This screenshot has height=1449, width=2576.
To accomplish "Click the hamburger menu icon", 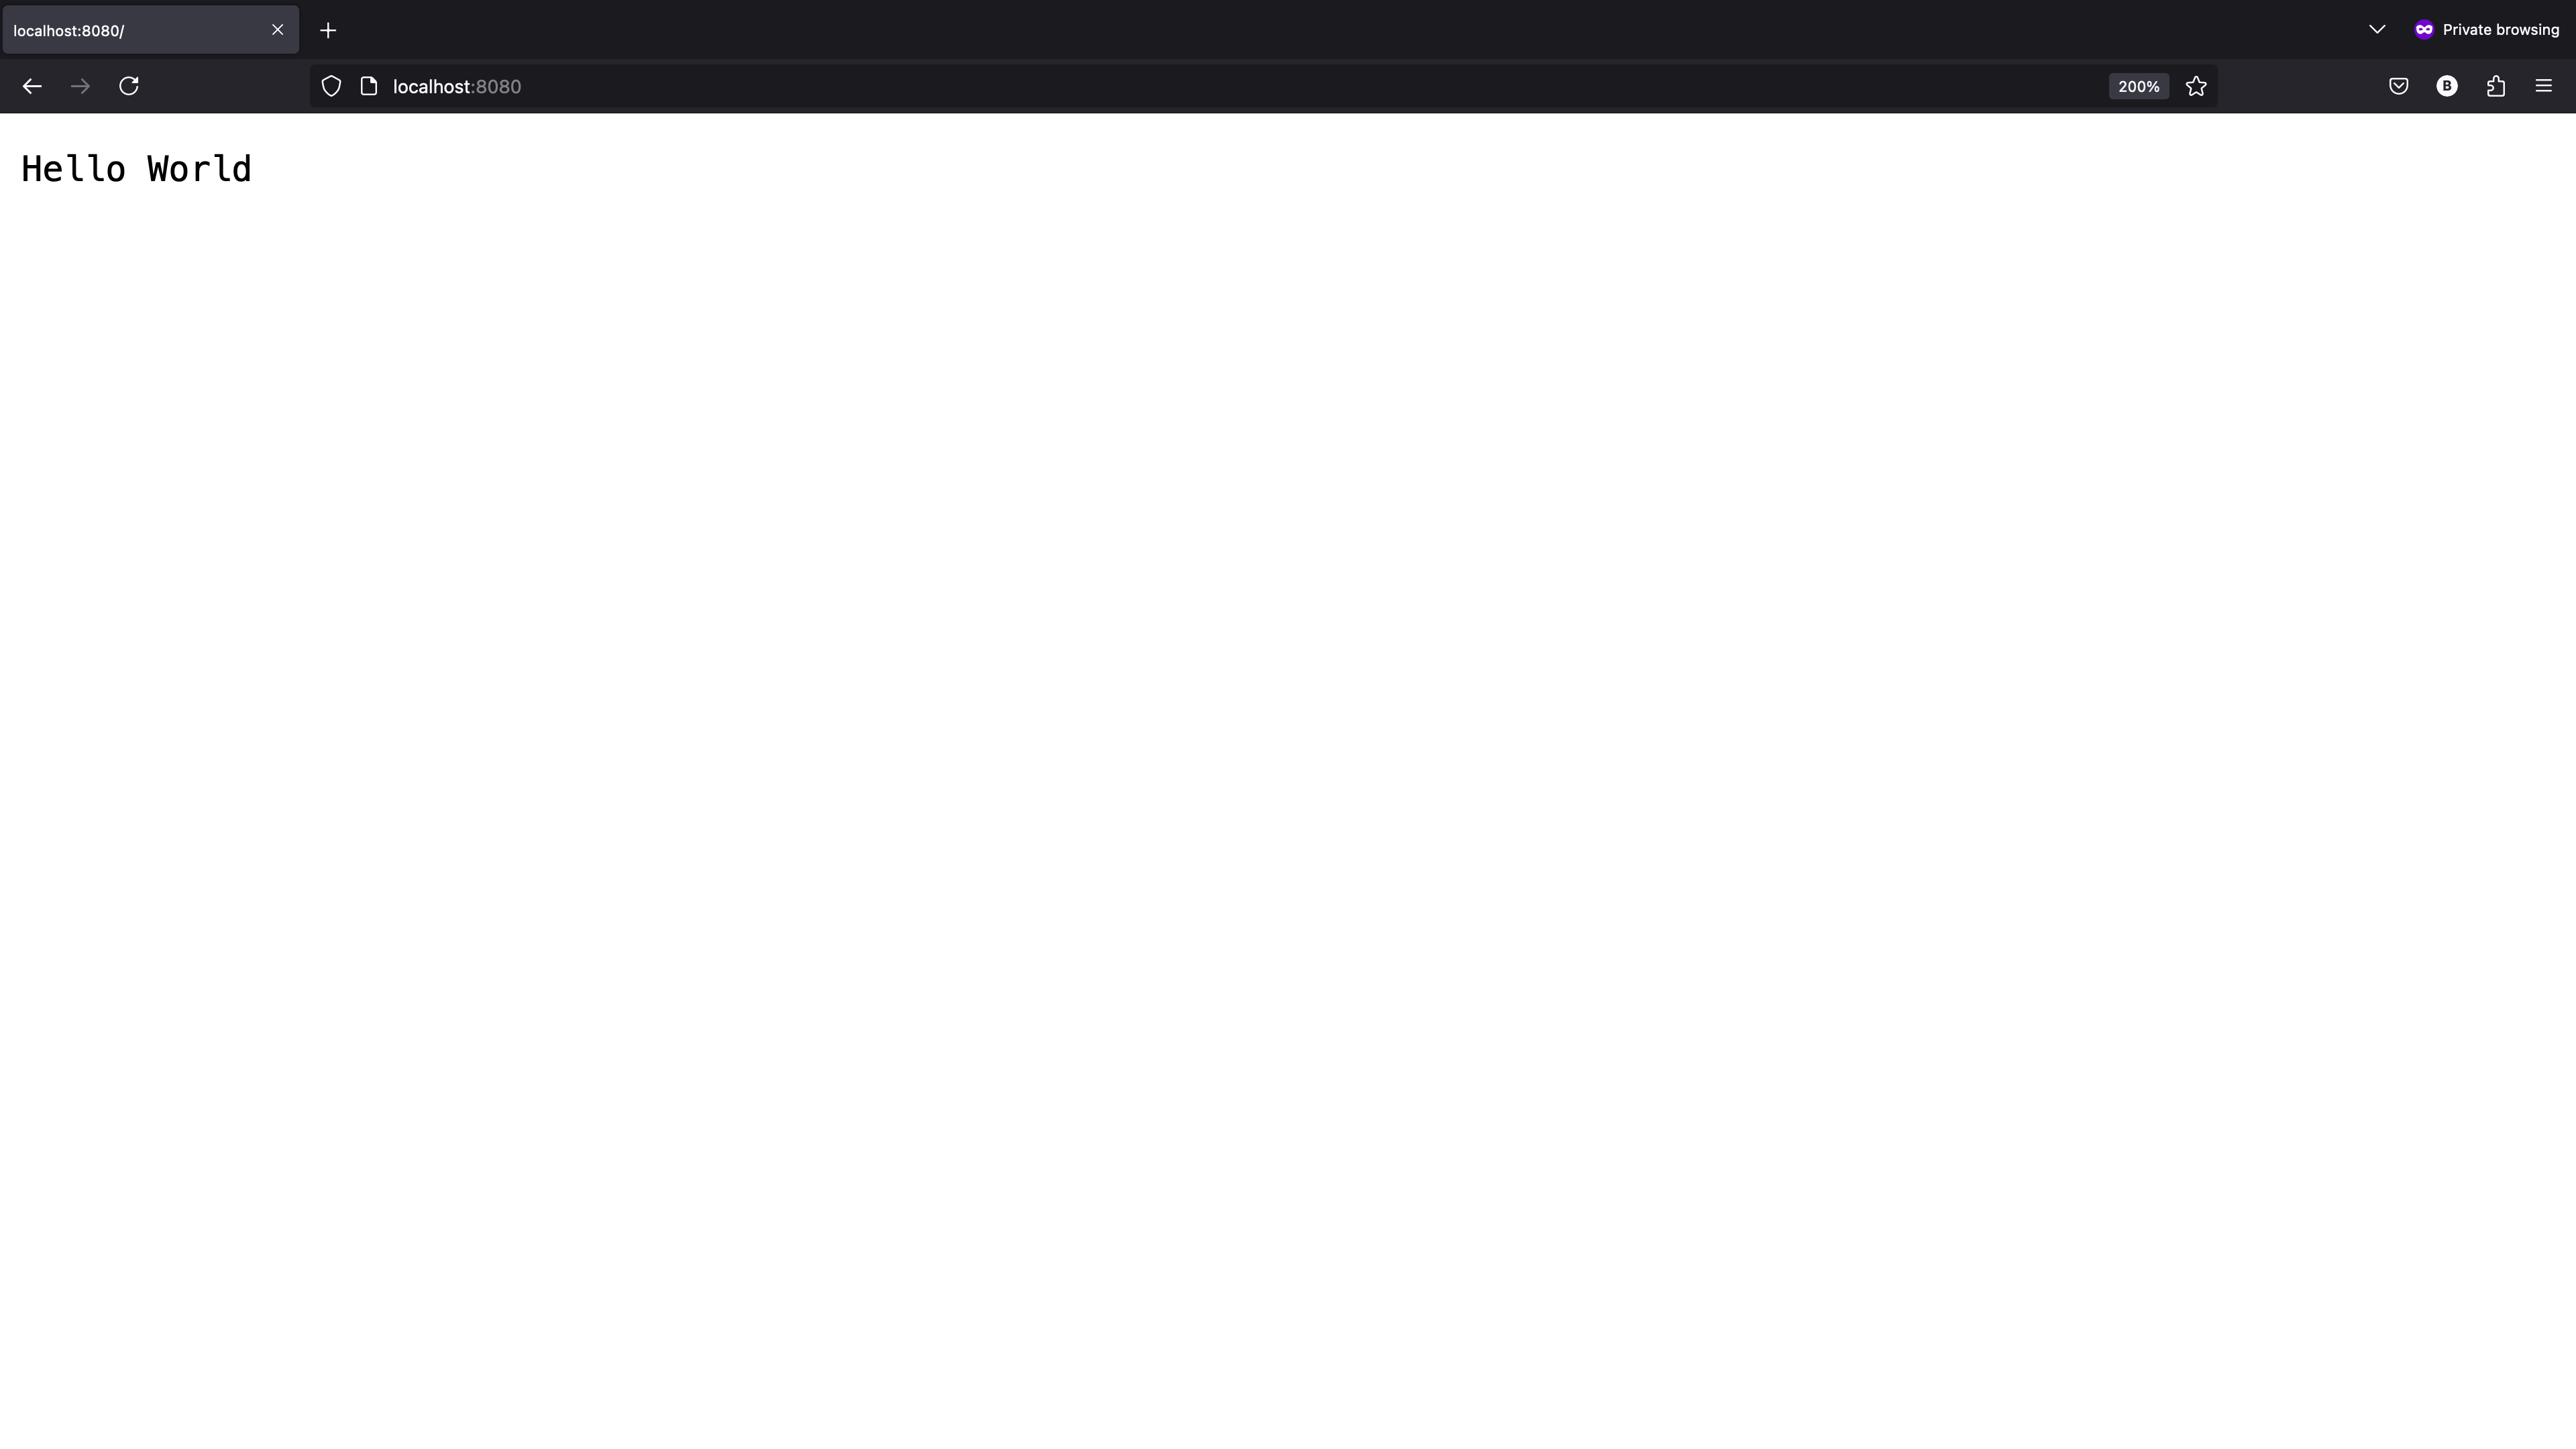I will pos(2544,85).
